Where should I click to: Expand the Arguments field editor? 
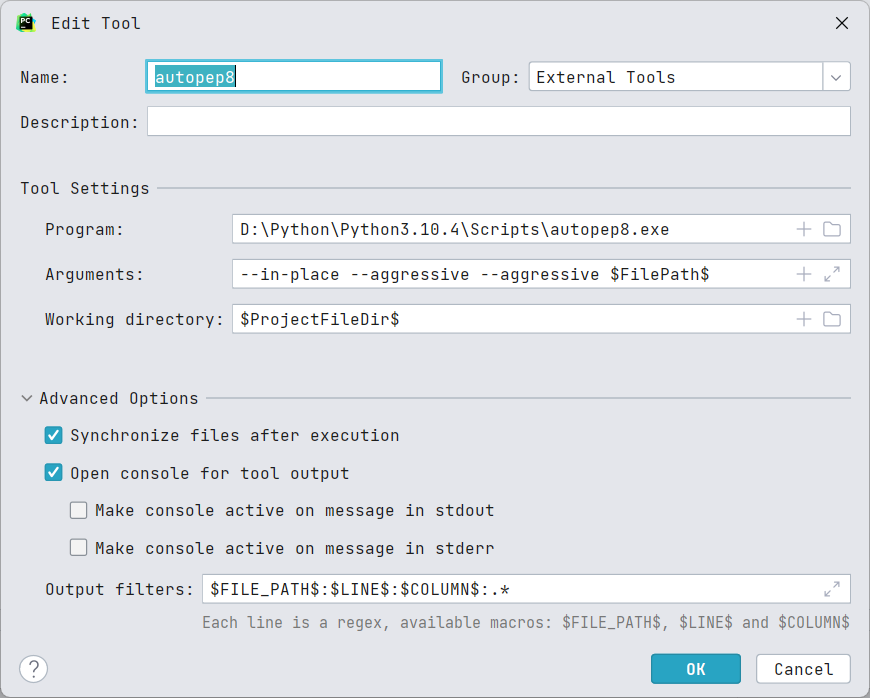(832, 274)
